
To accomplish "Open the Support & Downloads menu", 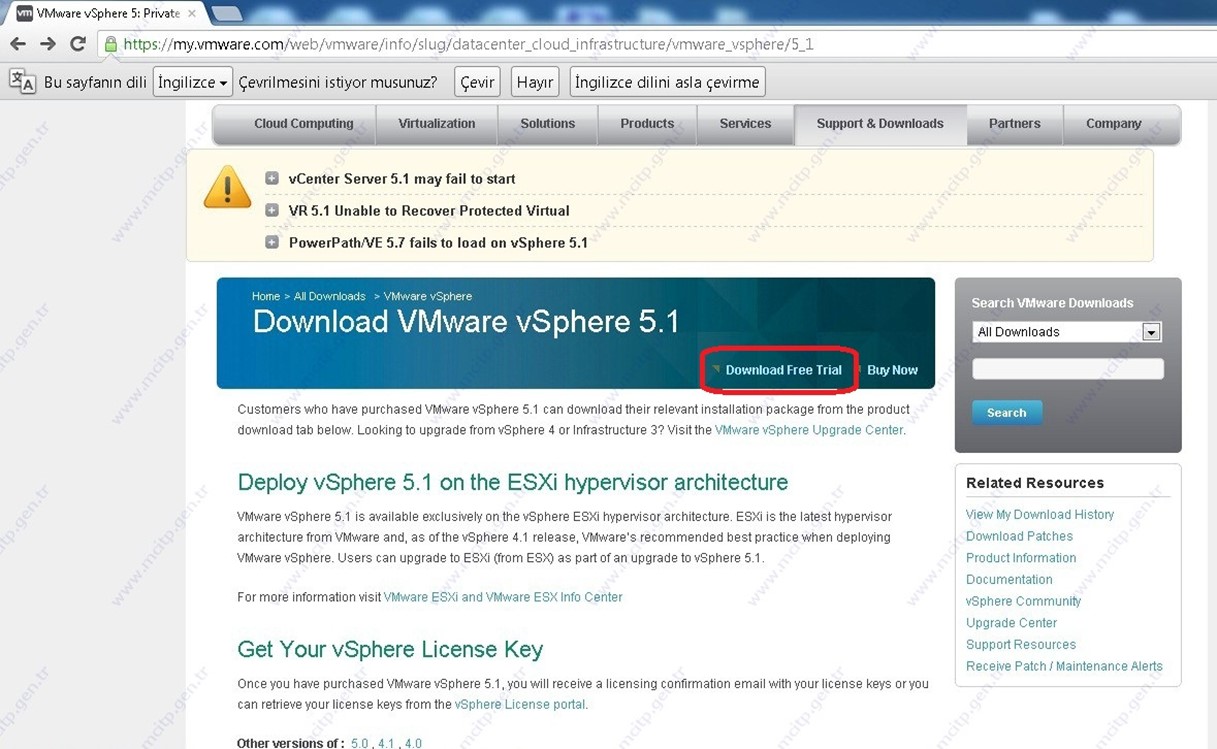I will coord(880,124).
